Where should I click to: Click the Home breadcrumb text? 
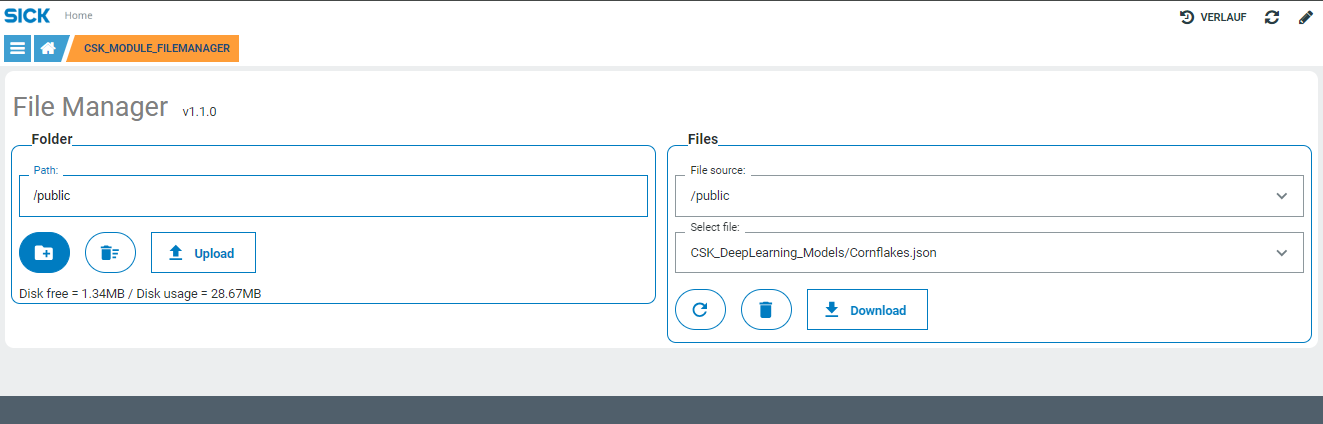coord(78,16)
